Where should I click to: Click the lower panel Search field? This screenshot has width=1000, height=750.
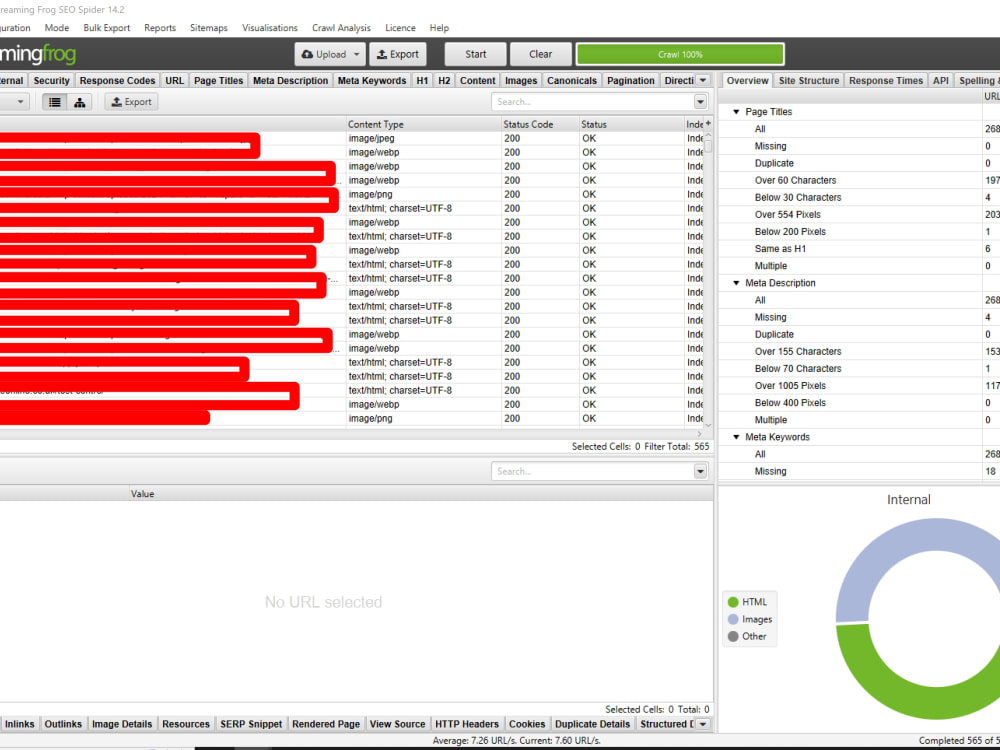(592, 471)
